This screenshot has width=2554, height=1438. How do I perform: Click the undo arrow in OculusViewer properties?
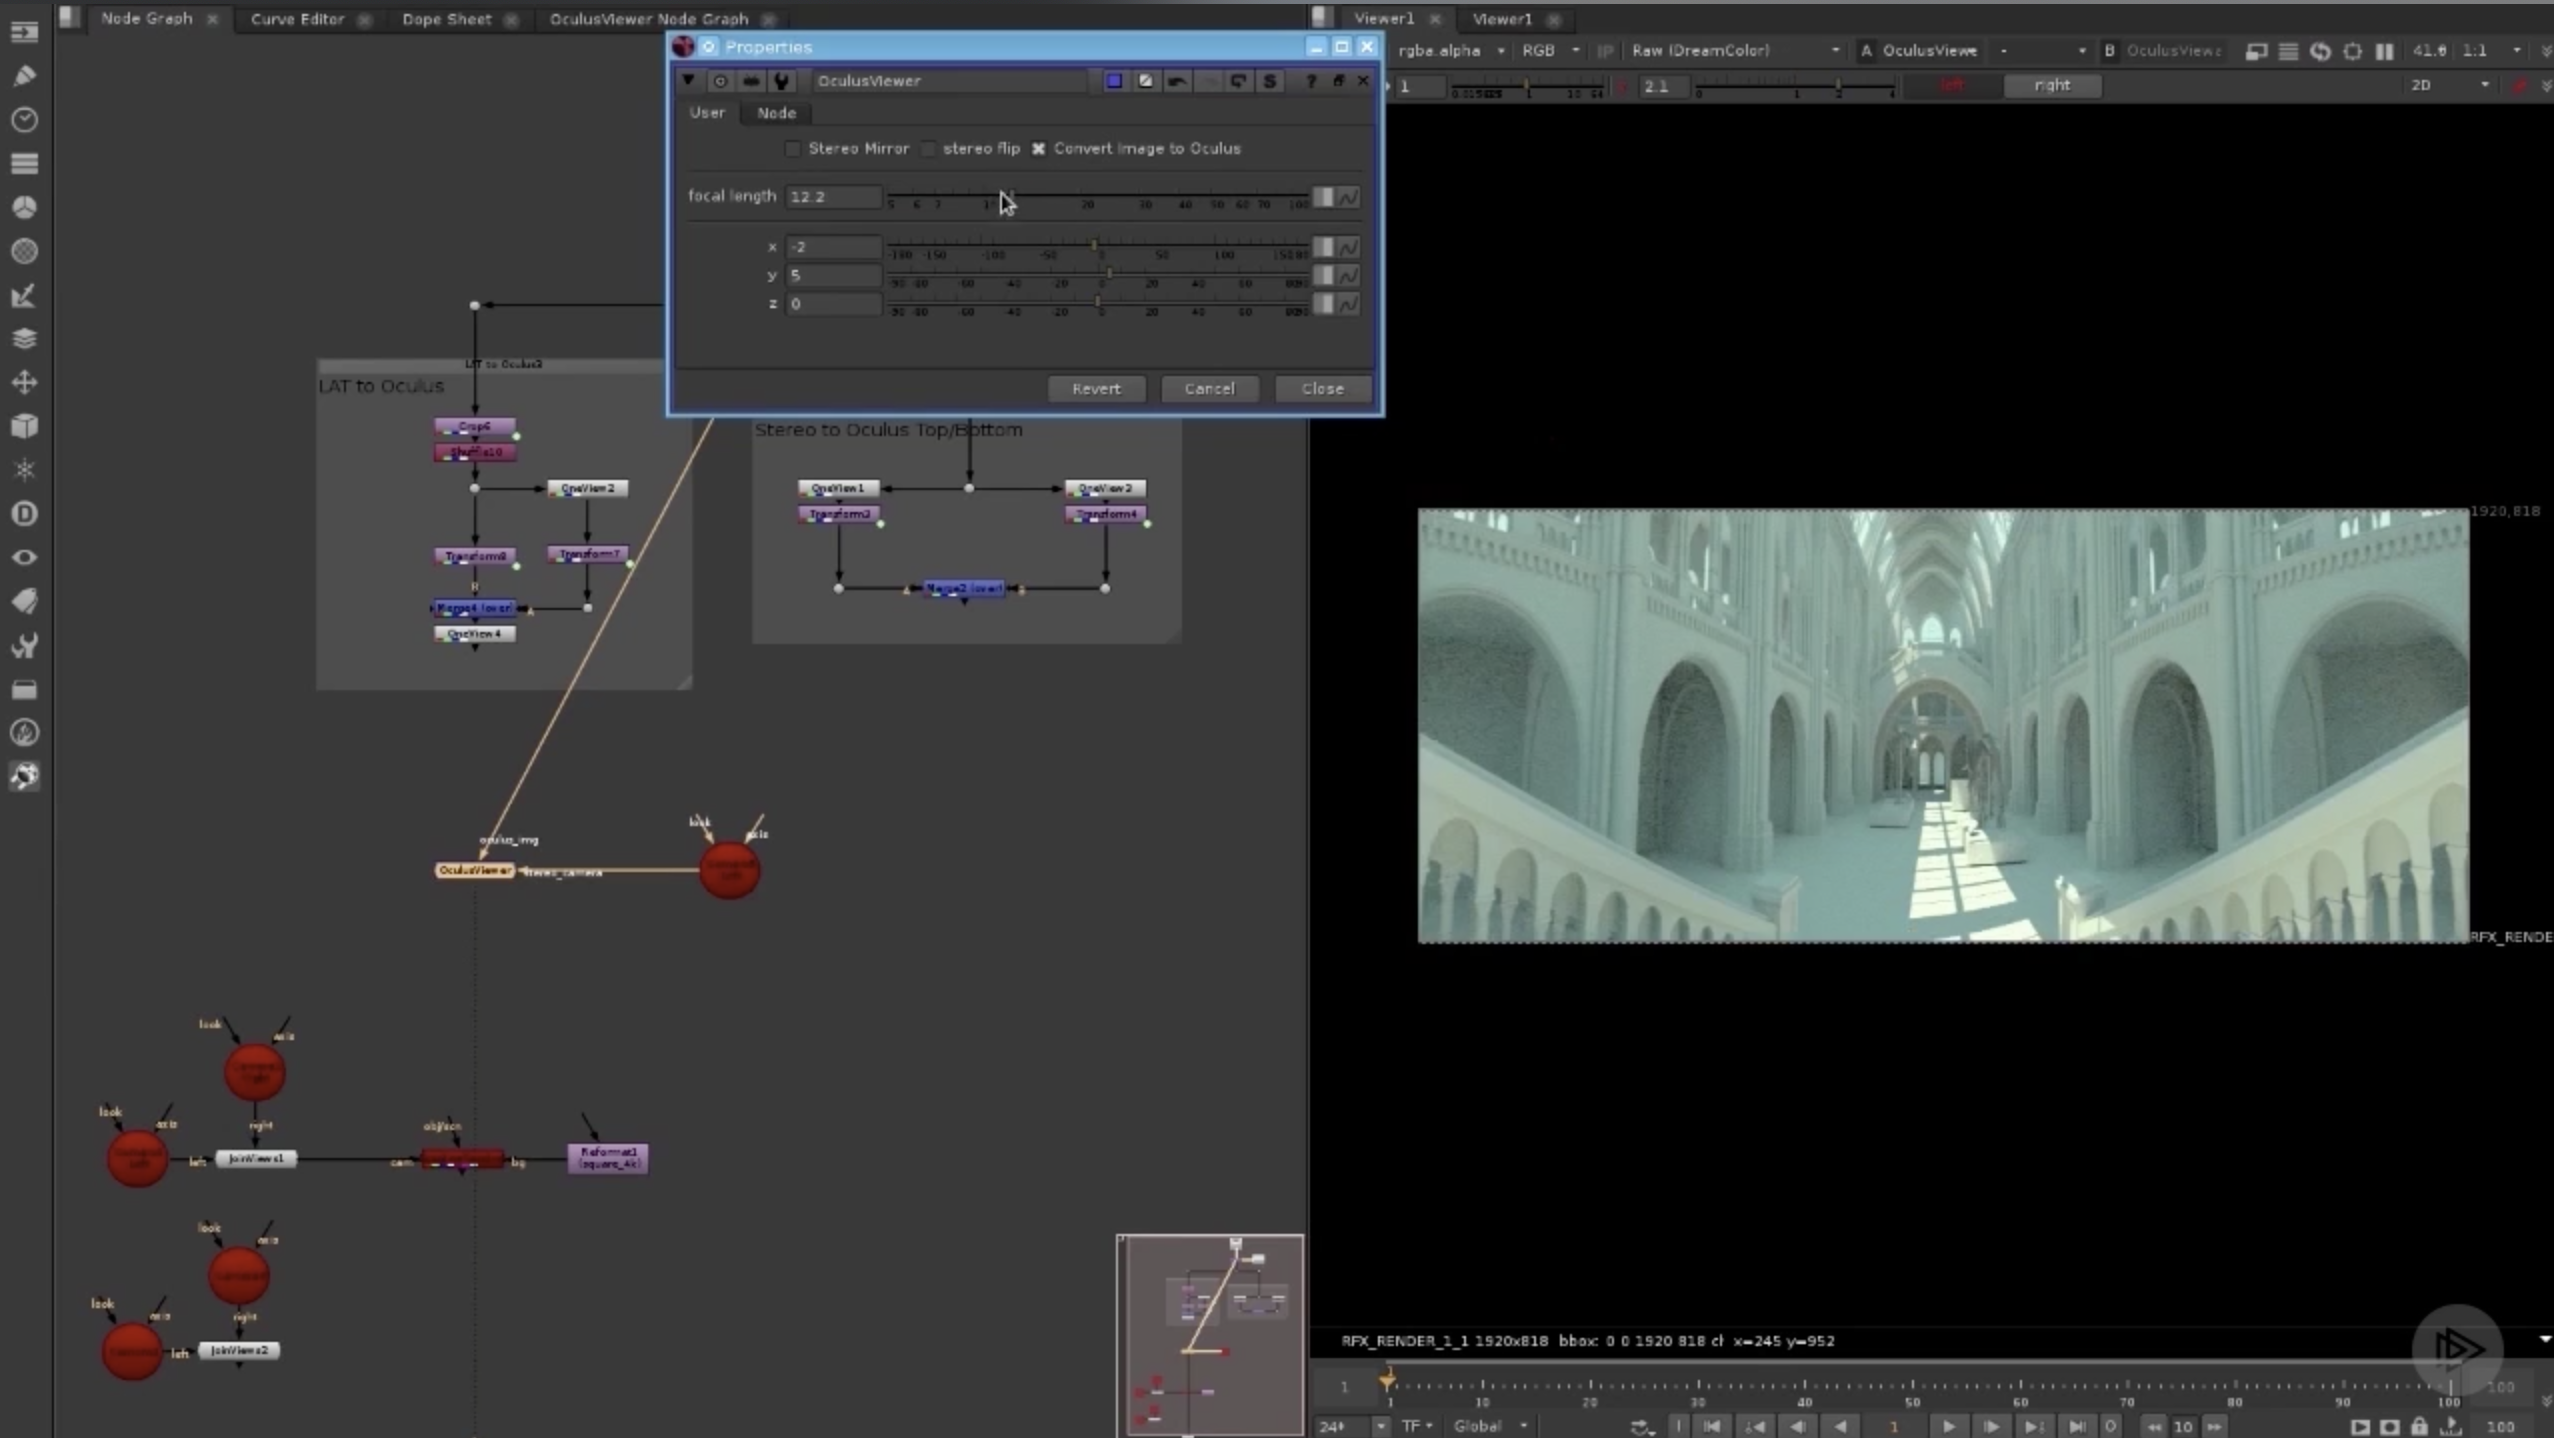pyautogui.click(x=1177, y=81)
